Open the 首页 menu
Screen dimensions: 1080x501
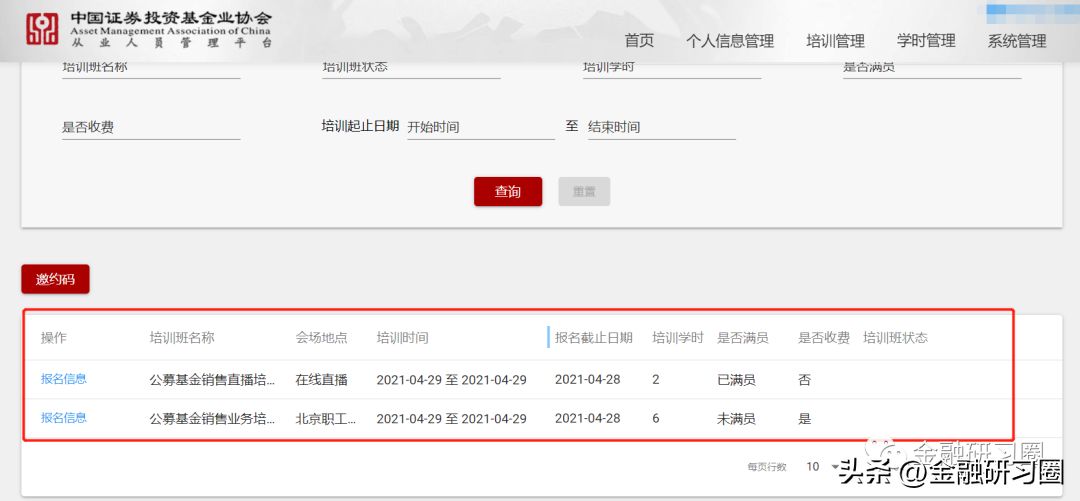pos(639,41)
